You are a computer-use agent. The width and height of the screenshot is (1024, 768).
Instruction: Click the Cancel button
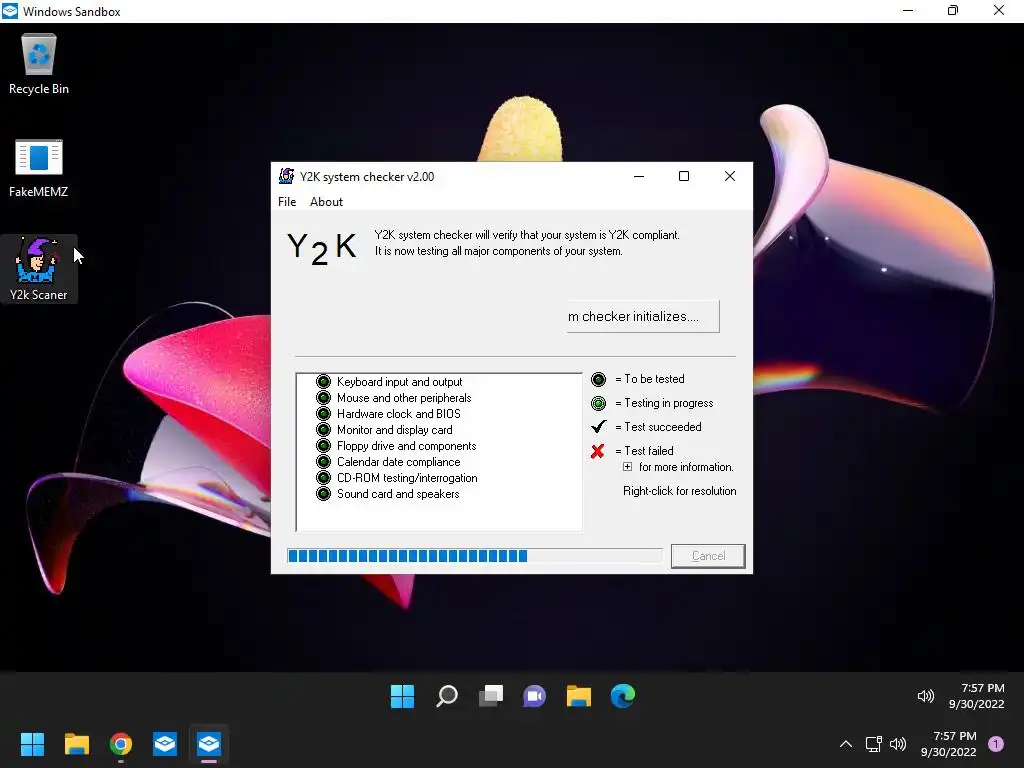[708, 556]
